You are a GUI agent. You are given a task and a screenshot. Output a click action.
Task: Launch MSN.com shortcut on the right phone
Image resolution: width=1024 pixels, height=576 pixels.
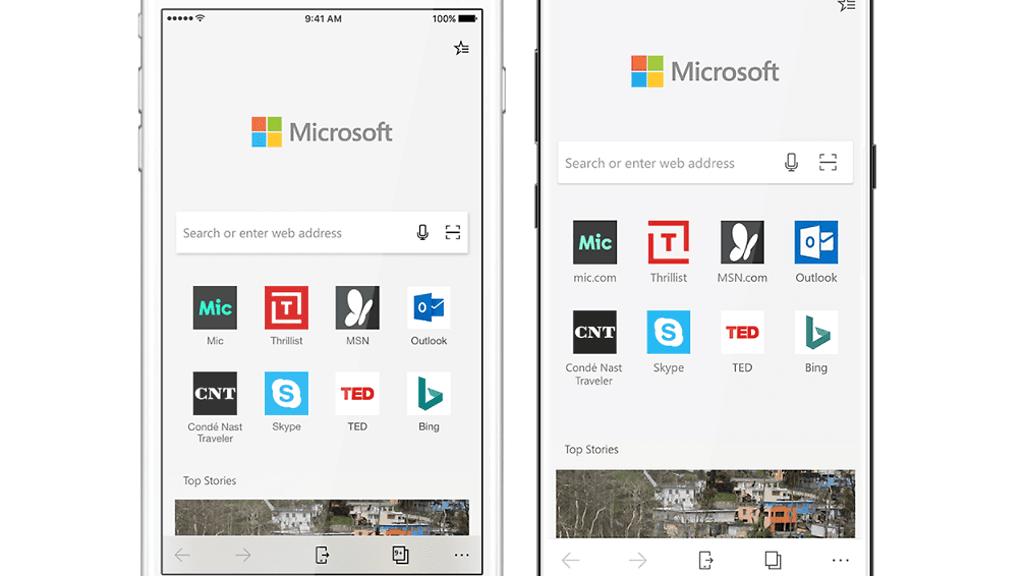(x=742, y=243)
